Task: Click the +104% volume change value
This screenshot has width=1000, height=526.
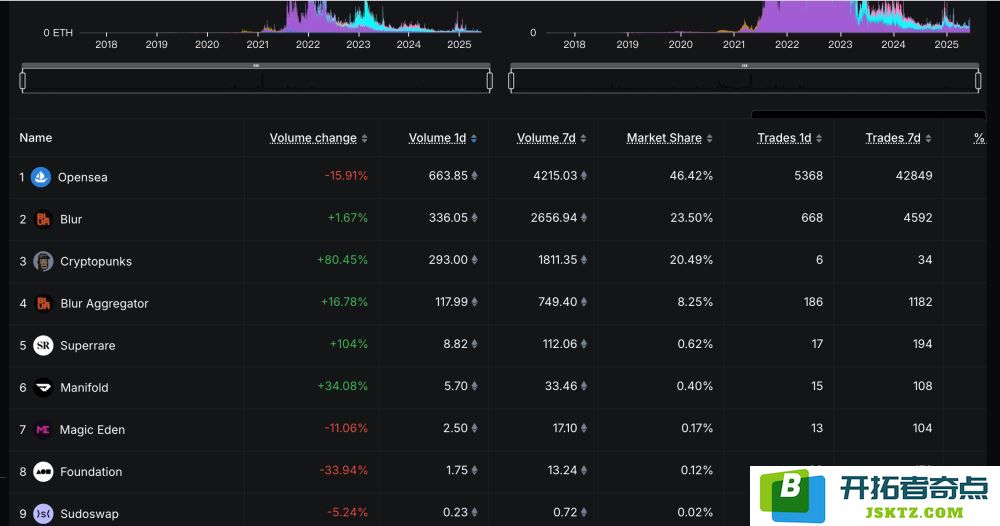Action: click(x=348, y=344)
